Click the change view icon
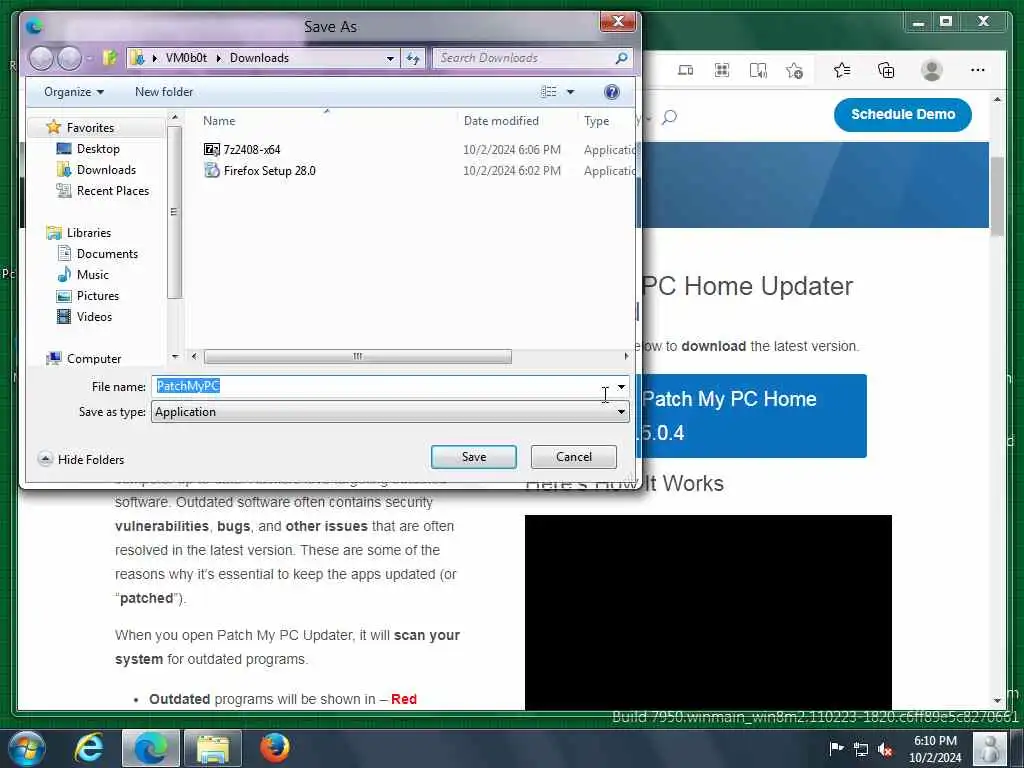This screenshot has width=1024, height=768. (x=549, y=92)
